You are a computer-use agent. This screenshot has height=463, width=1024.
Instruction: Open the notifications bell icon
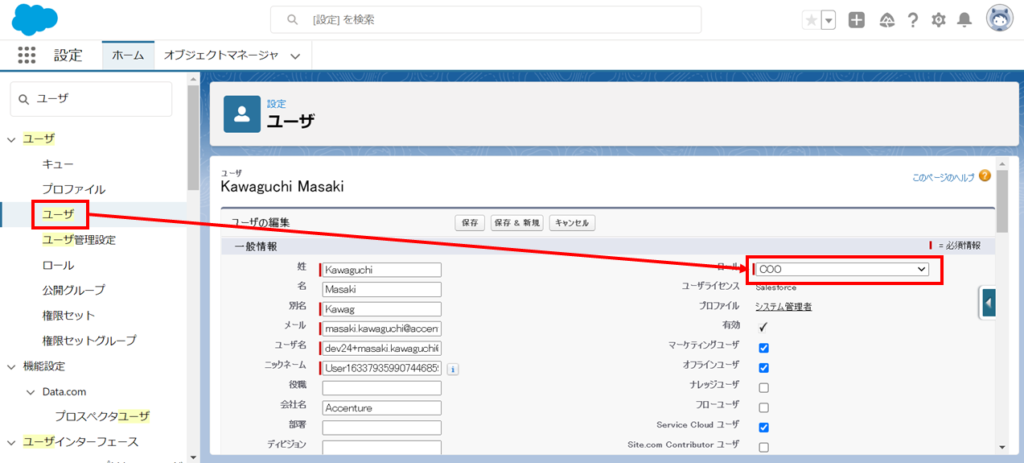[964, 21]
